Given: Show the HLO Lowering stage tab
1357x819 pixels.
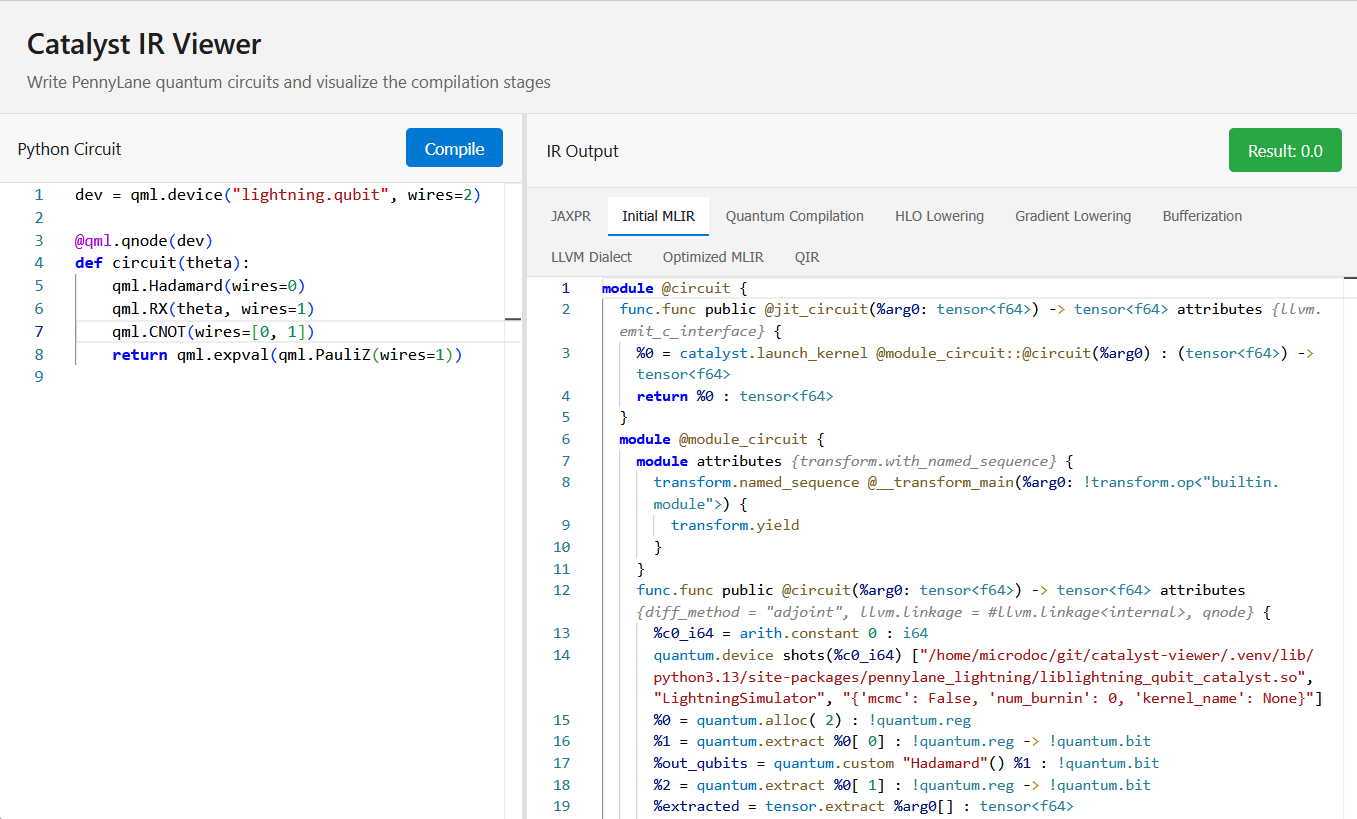Looking at the screenshot, I should pos(939,216).
